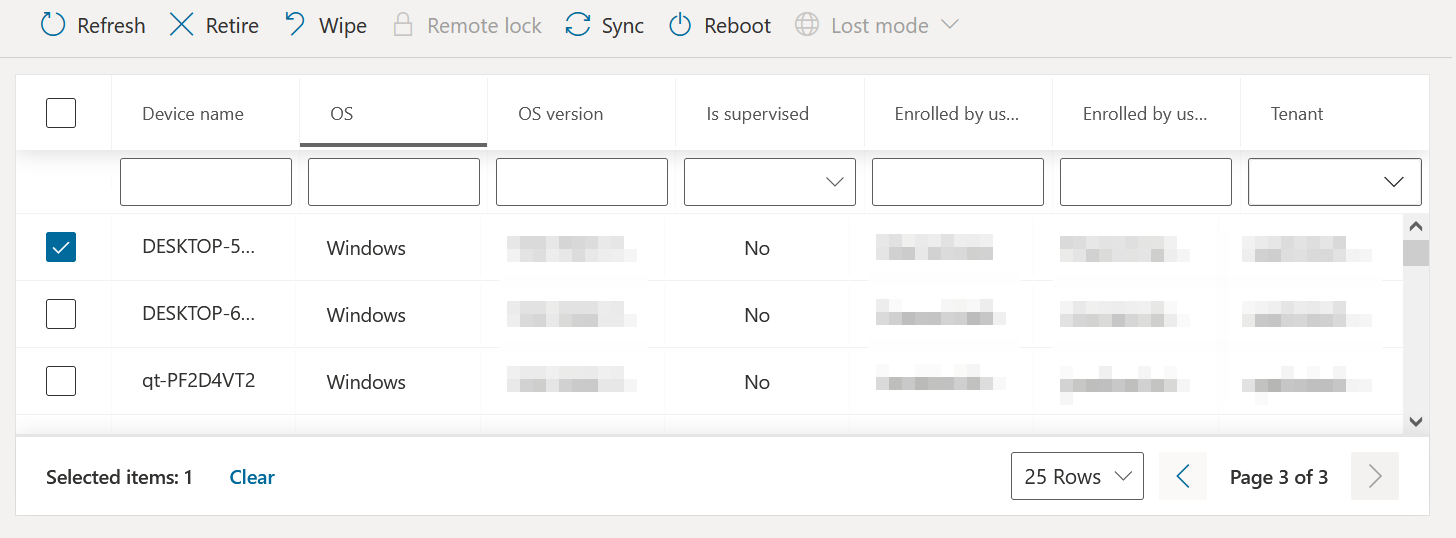The width and height of the screenshot is (1456, 538).
Task: Click the Refresh icon in toolbar
Action: pyautogui.click(x=53, y=25)
